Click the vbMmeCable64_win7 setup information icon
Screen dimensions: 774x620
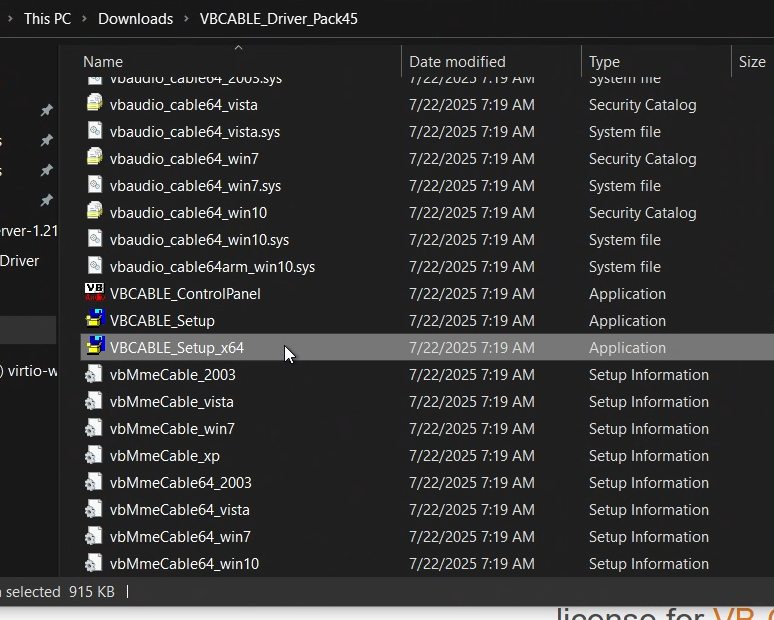click(x=93, y=536)
